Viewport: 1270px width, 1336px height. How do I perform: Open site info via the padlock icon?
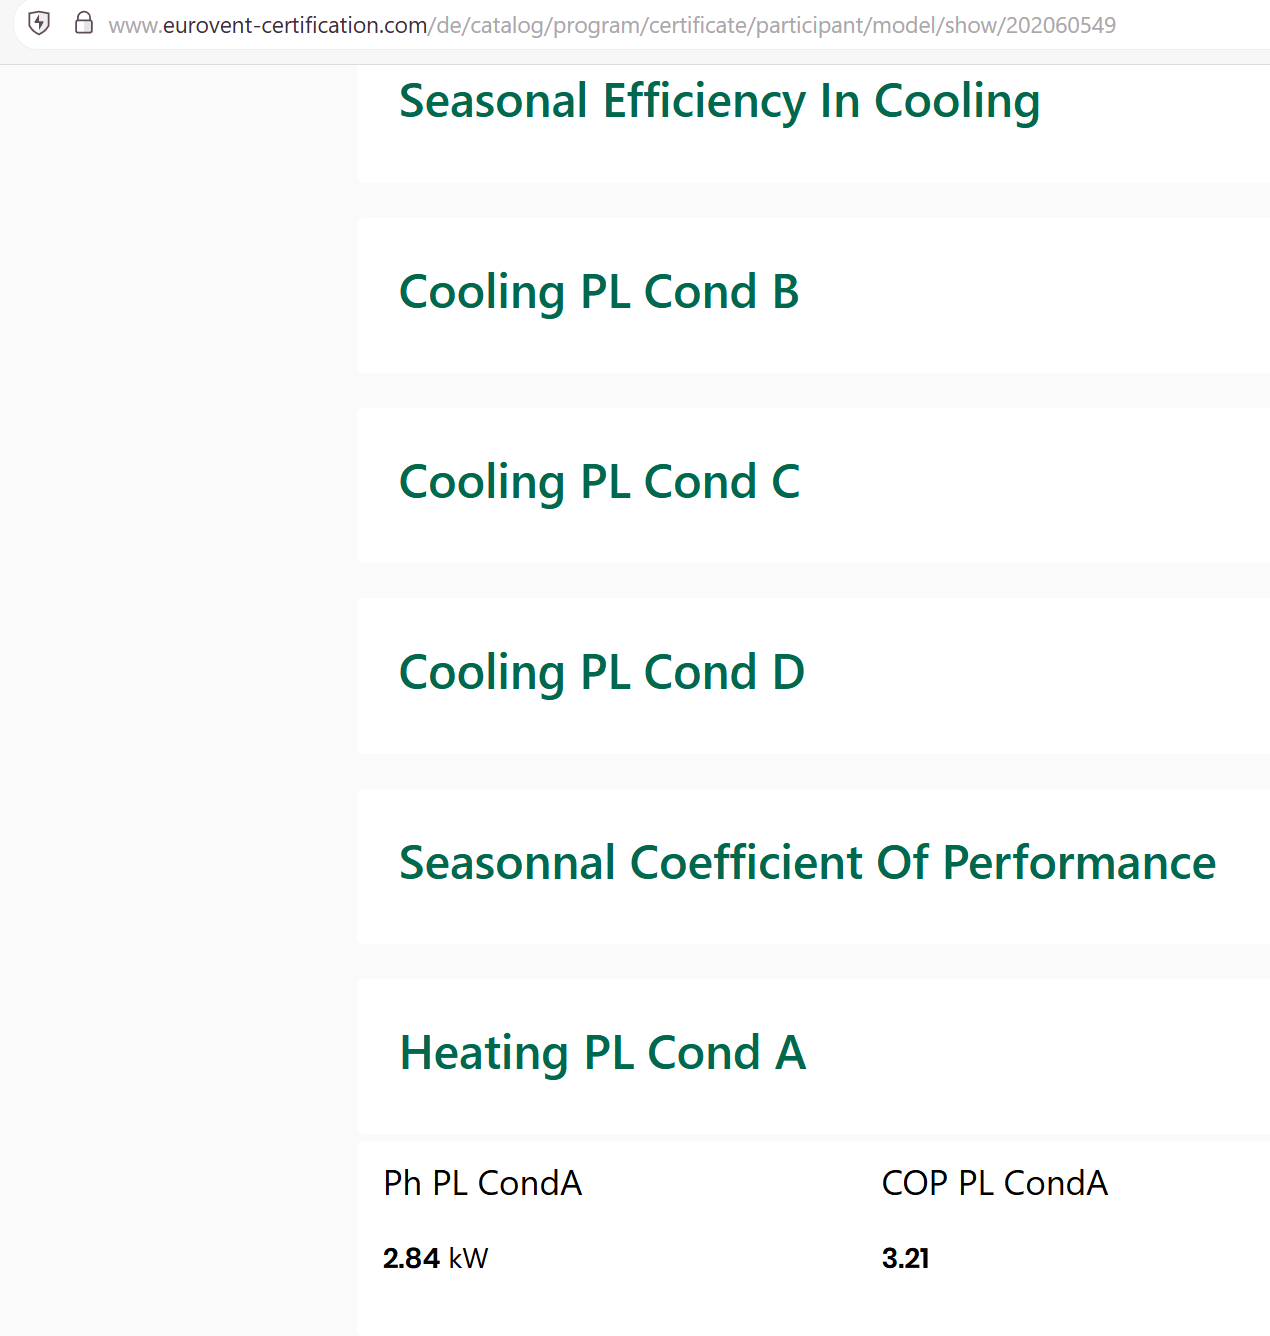84,24
